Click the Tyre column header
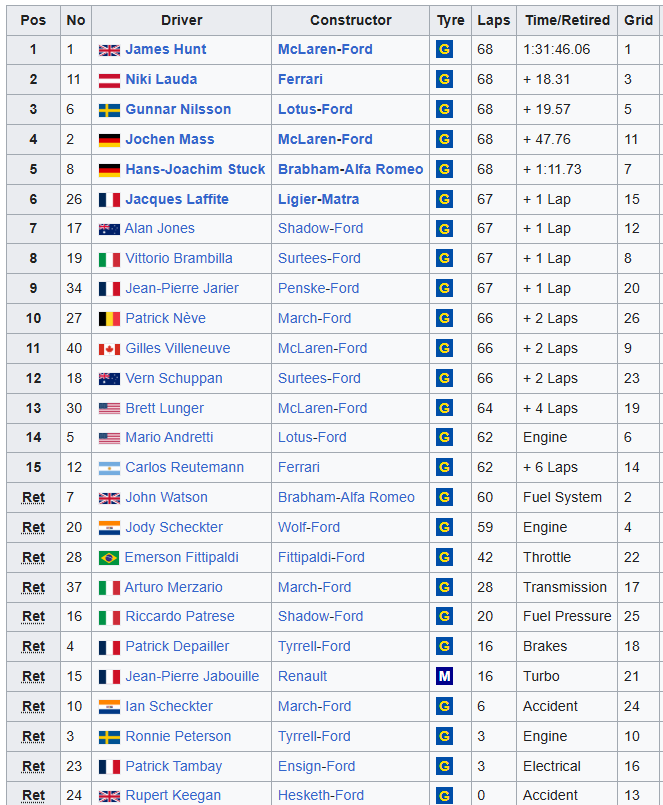Screen dimensions: 663x805 pyautogui.click(x=451, y=20)
